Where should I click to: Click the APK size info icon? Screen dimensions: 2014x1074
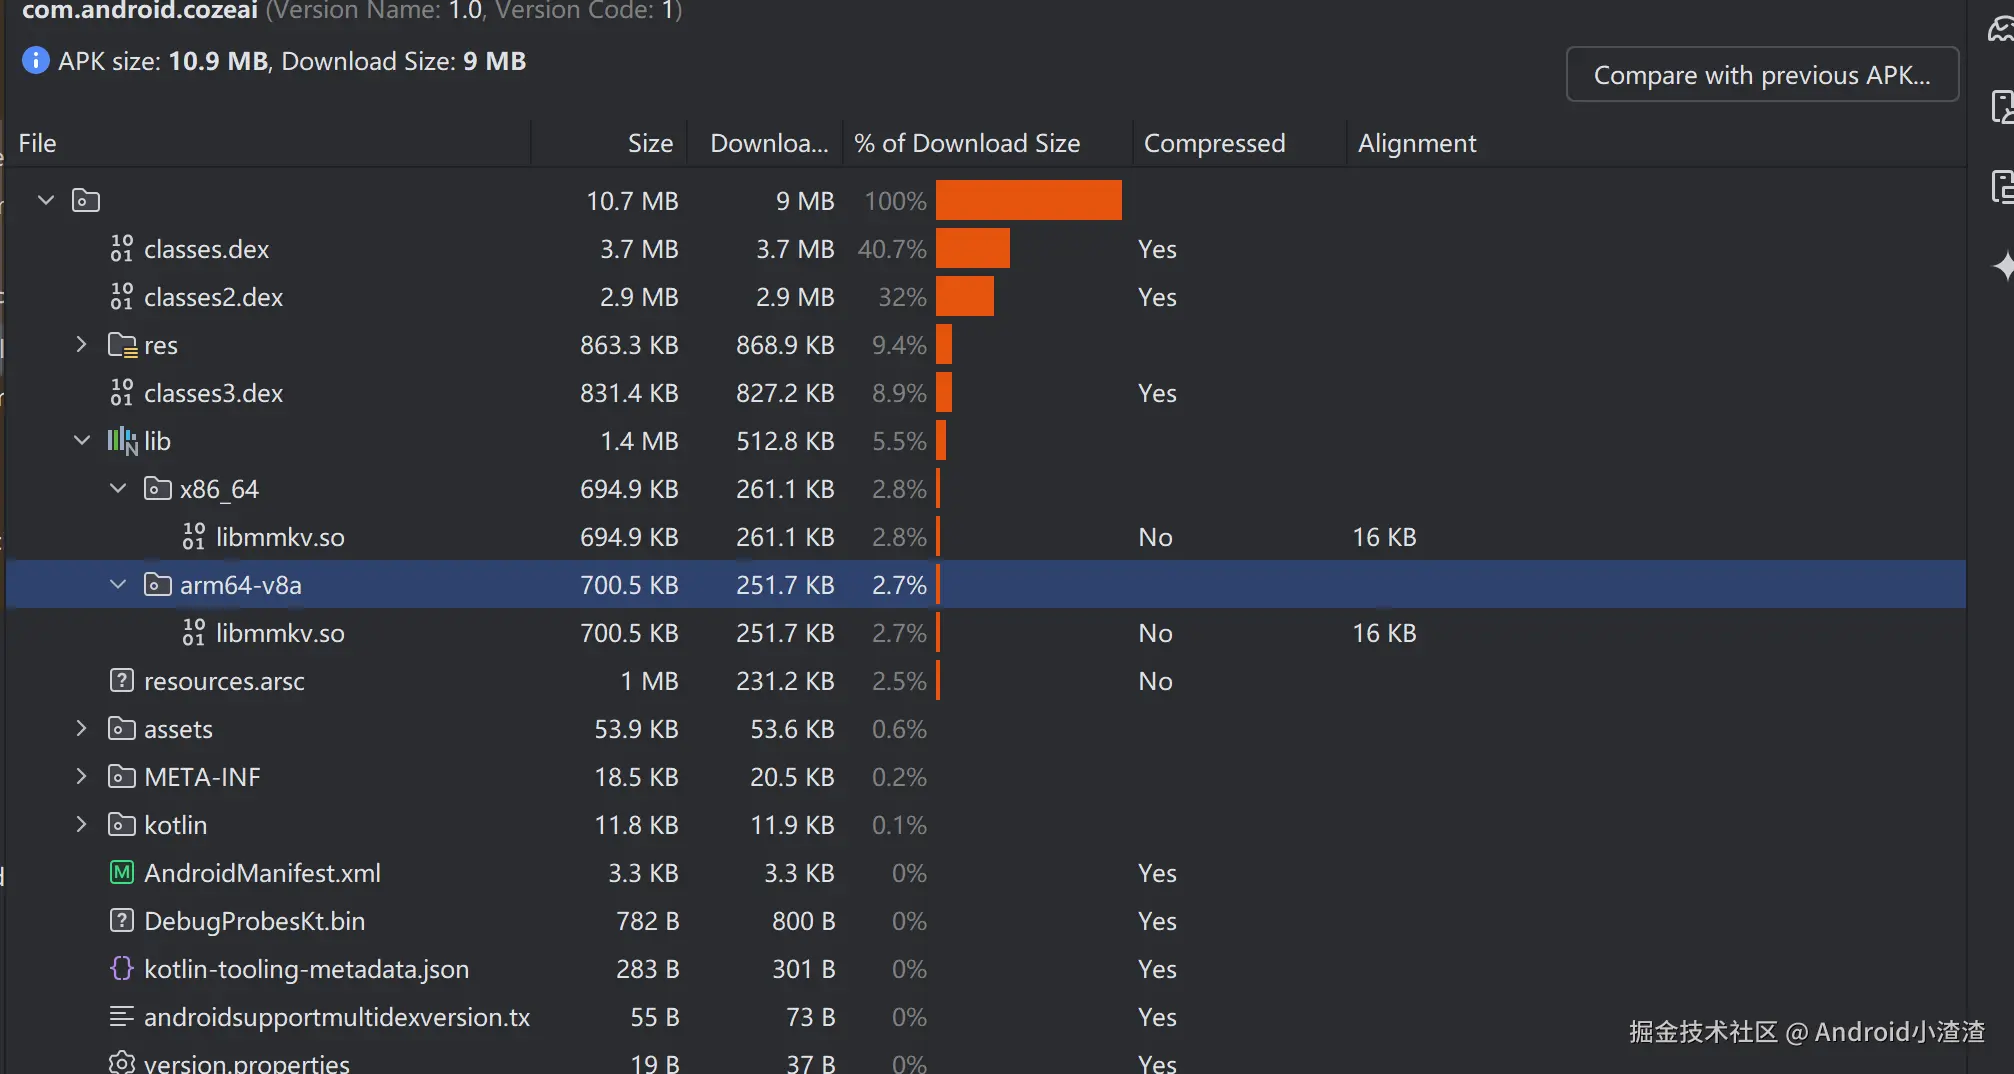35,61
